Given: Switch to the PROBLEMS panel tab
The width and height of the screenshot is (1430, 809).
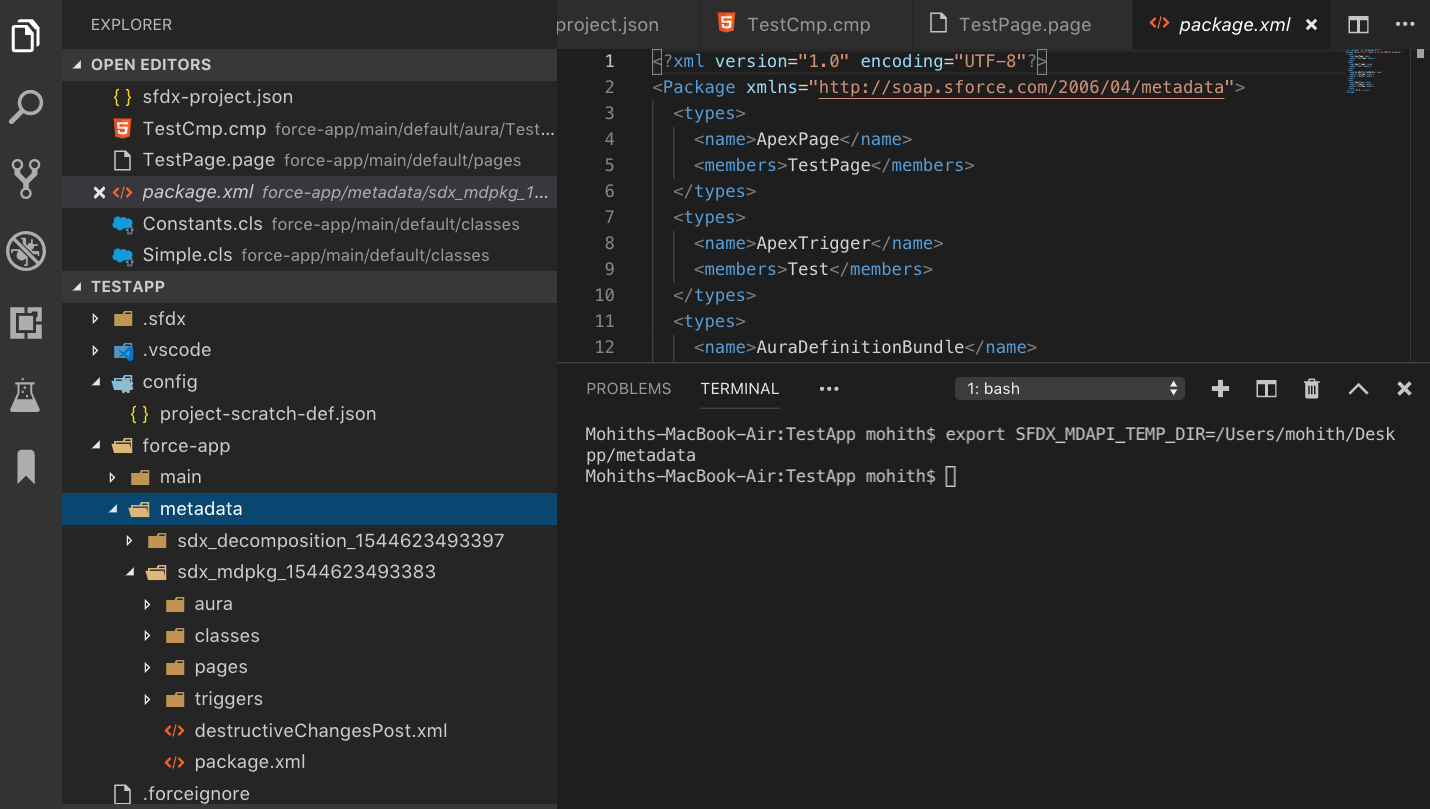Looking at the screenshot, I should click(628, 389).
